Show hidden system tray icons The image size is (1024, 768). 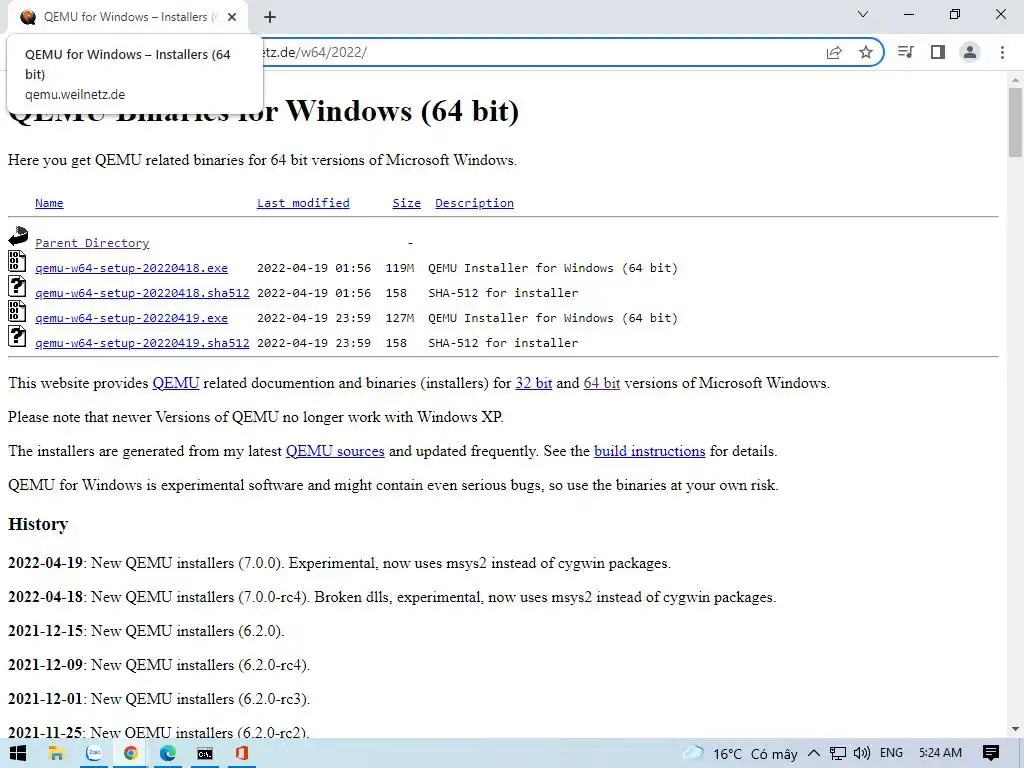(x=814, y=754)
